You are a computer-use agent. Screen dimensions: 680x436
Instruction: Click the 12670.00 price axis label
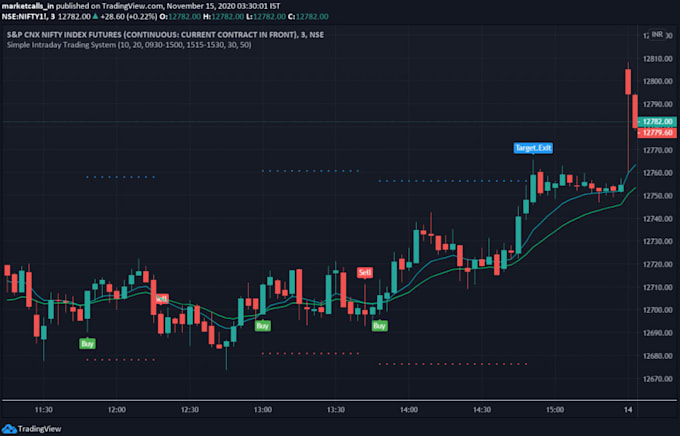[x=657, y=379]
